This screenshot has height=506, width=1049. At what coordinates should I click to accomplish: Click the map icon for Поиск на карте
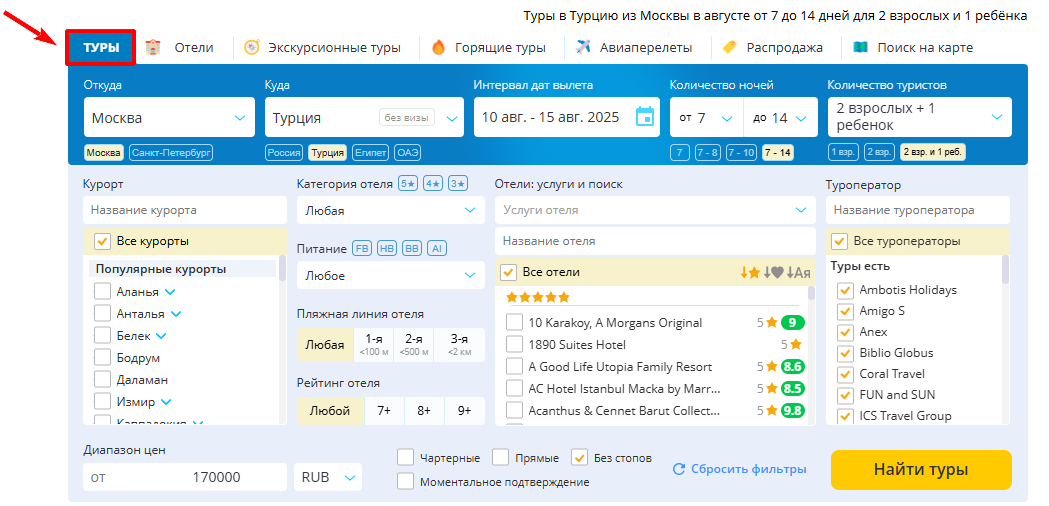(860, 48)
